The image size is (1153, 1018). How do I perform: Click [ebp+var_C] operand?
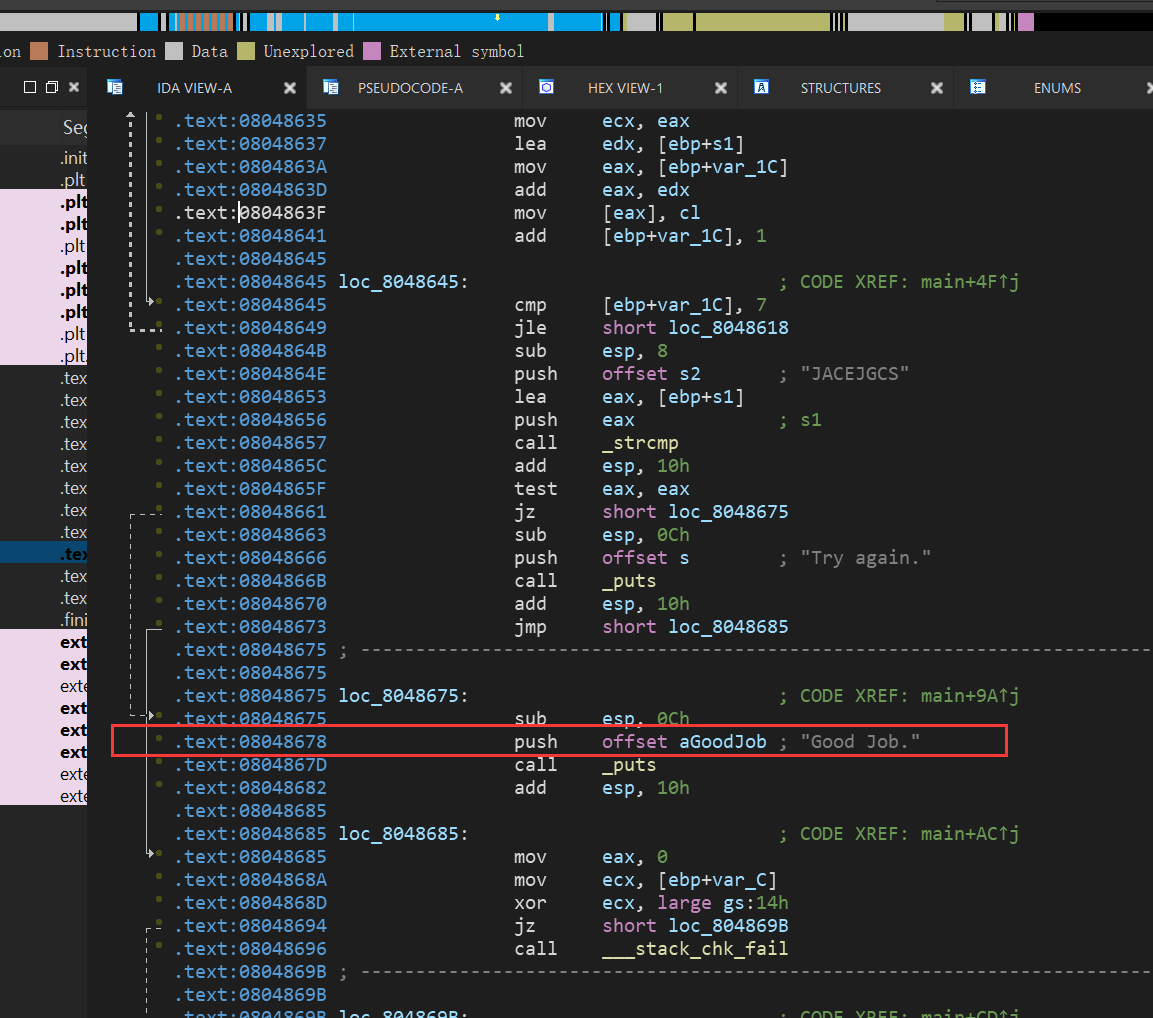click(x=717, y=880)
